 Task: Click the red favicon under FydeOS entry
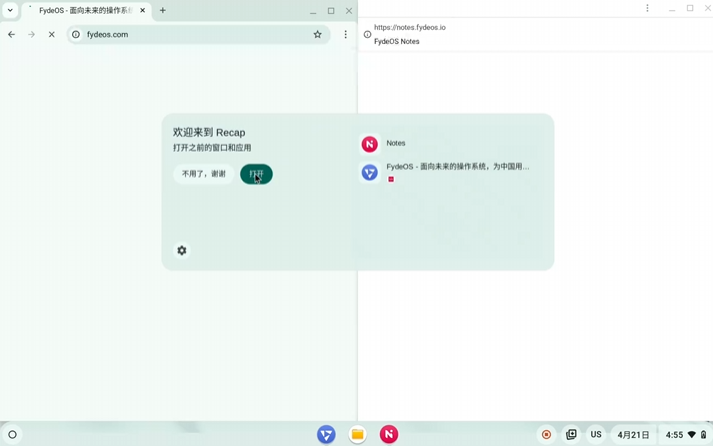[391, 180]
